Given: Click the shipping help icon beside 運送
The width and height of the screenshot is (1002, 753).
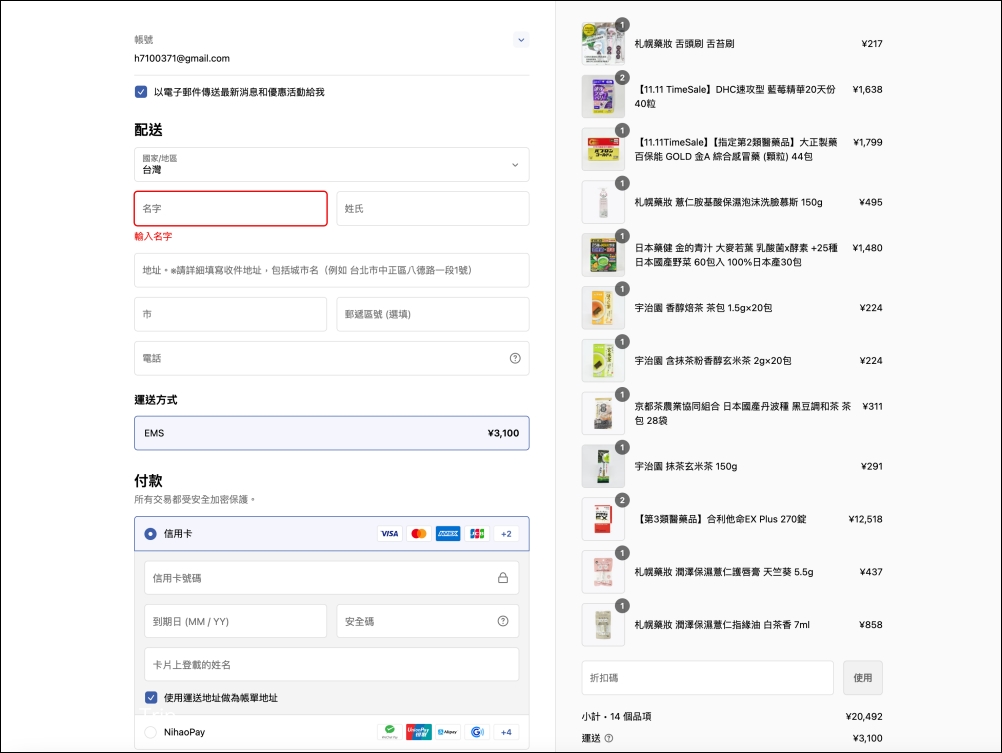Looking at the screenshot, I should click(609, 738).
